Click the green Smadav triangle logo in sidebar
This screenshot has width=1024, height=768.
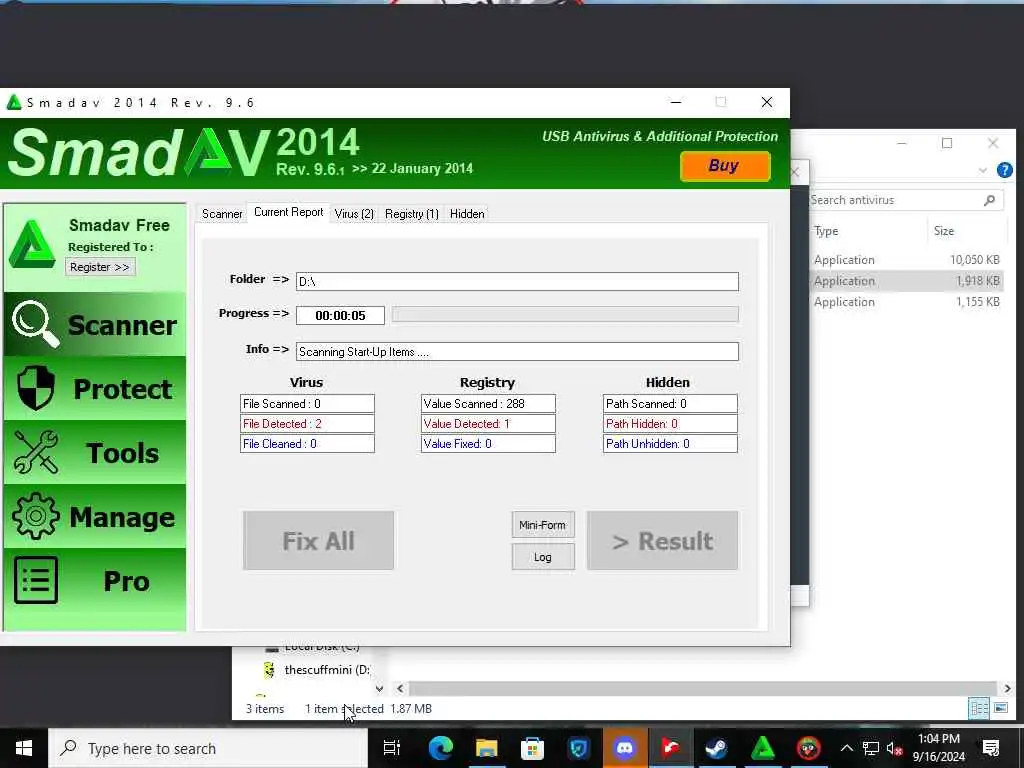(32, 245)
